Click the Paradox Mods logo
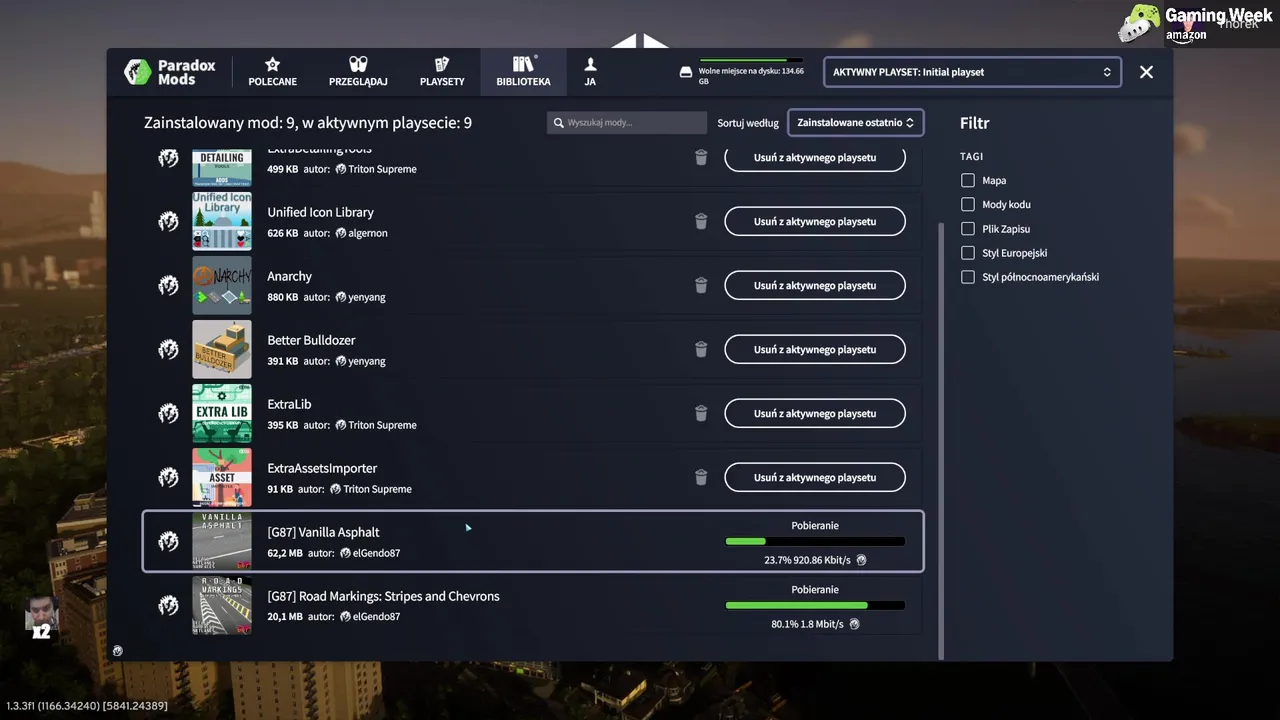This screenshot has width=1280, height=720. (x=170, y=72)
